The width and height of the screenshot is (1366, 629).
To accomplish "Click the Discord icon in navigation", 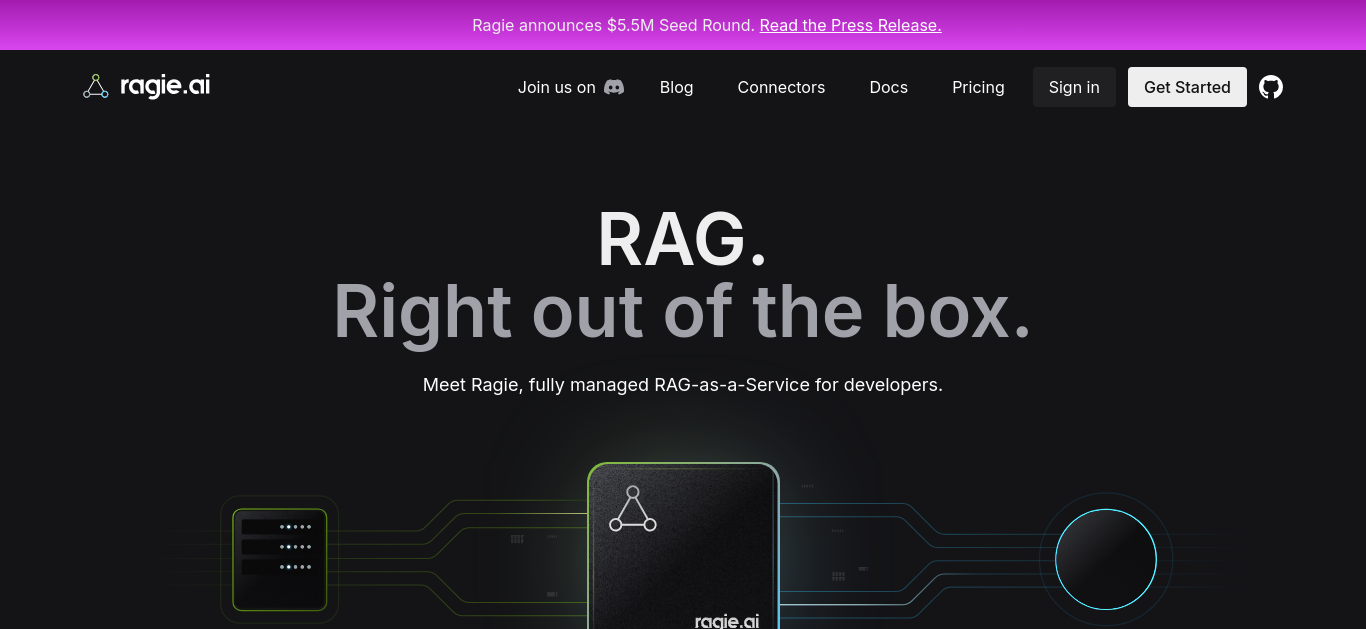I will pyautogui.click(x=614, y=87).
